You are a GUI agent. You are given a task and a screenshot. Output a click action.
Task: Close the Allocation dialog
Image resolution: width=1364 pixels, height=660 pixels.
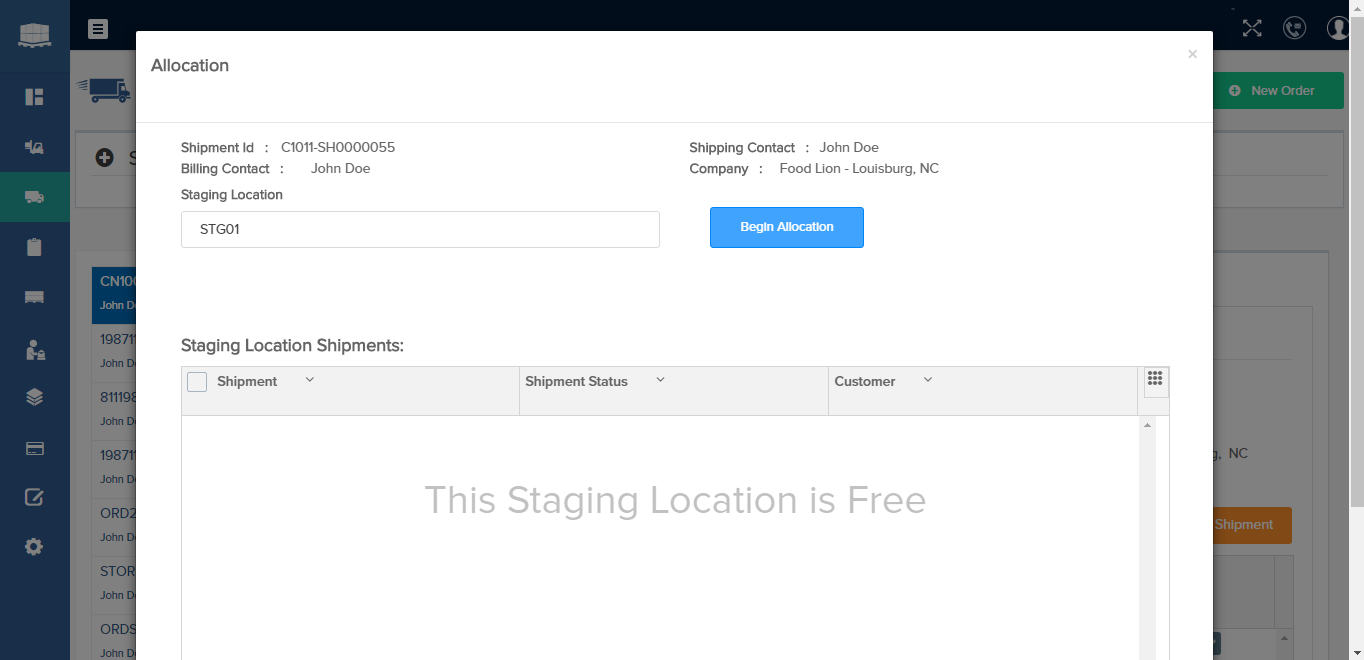click(x=1192, y=54)
